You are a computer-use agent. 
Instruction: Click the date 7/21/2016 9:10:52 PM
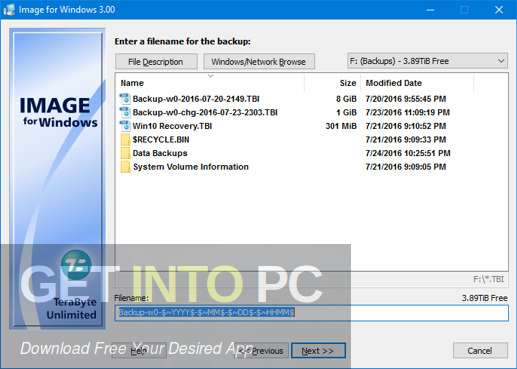tap(406, 126)
